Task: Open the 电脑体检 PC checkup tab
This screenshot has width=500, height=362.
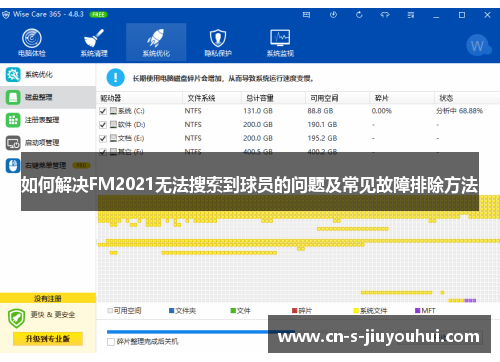Action: pos(32,43)
